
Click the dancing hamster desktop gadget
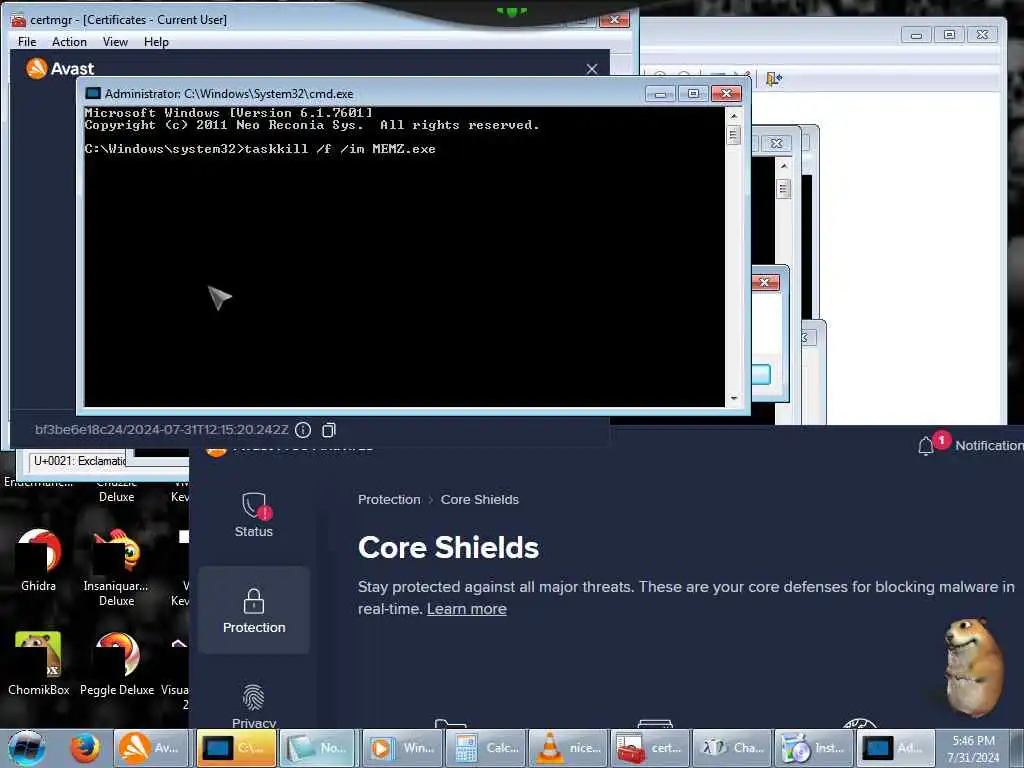974,666
